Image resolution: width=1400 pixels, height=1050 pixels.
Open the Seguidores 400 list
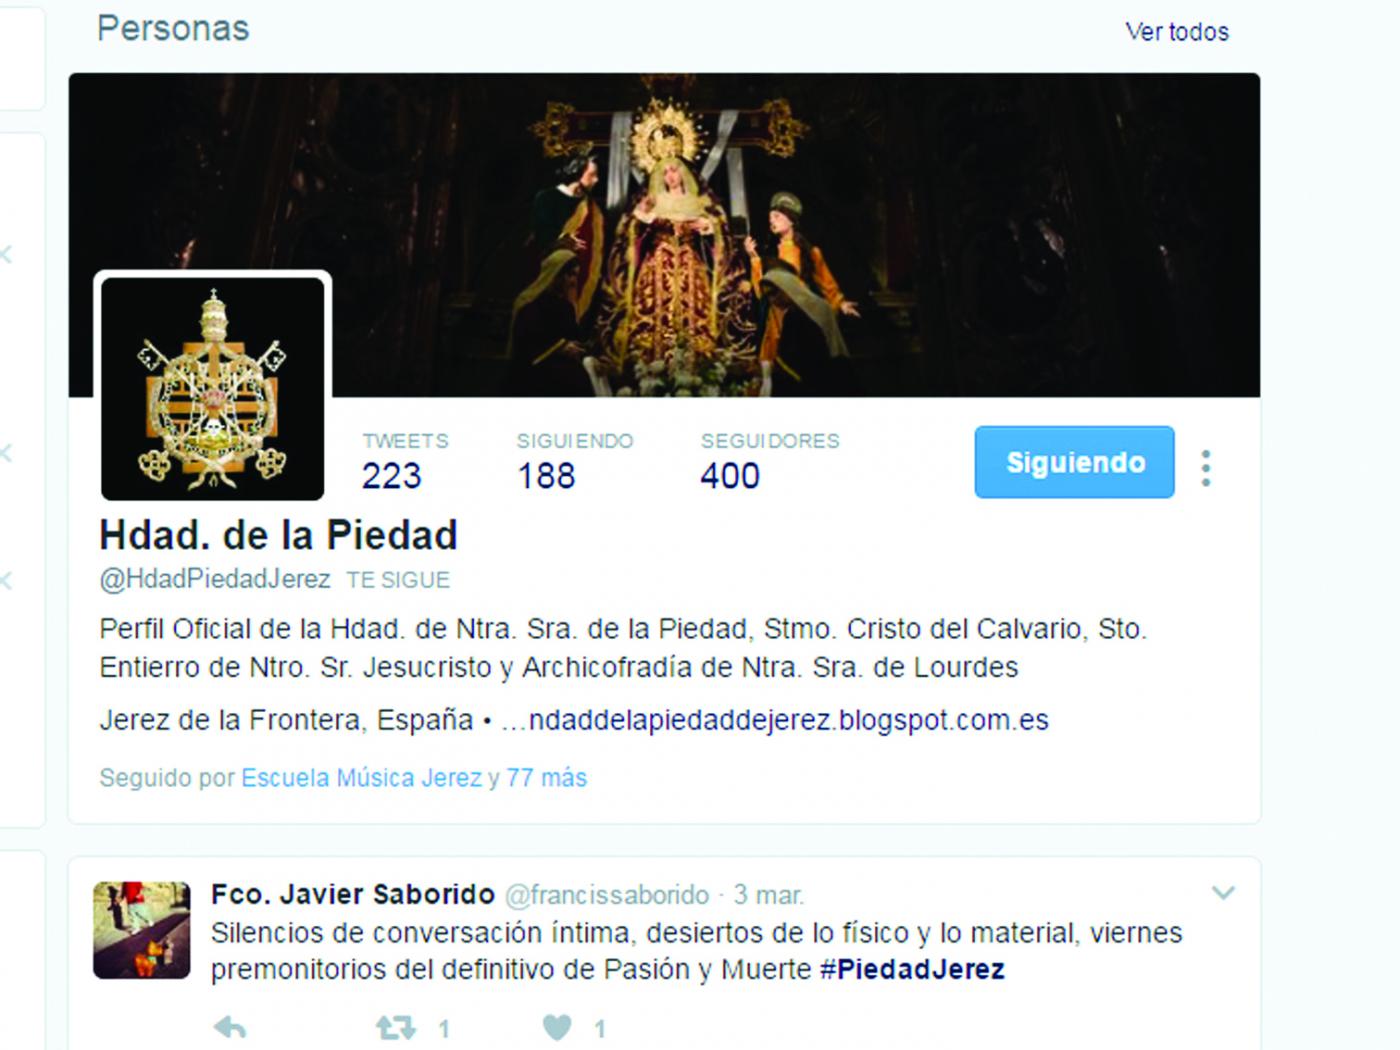point(770,461)
